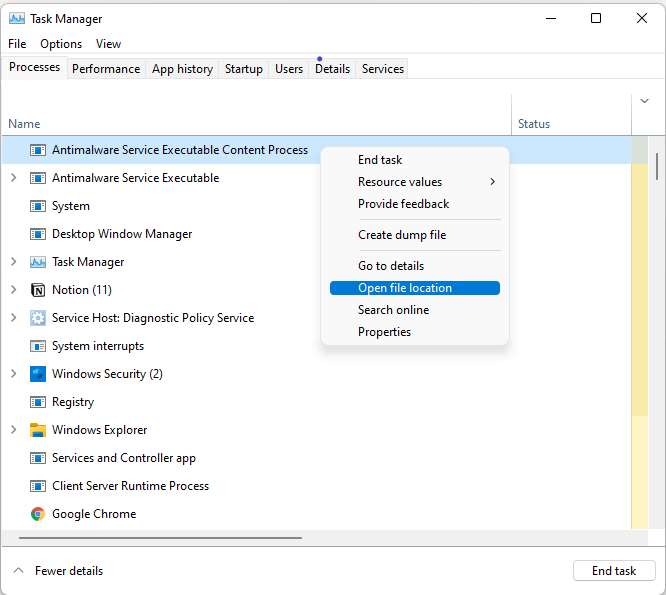
Task: Click the Google Chrome process icon
Action: coord(38,514)
